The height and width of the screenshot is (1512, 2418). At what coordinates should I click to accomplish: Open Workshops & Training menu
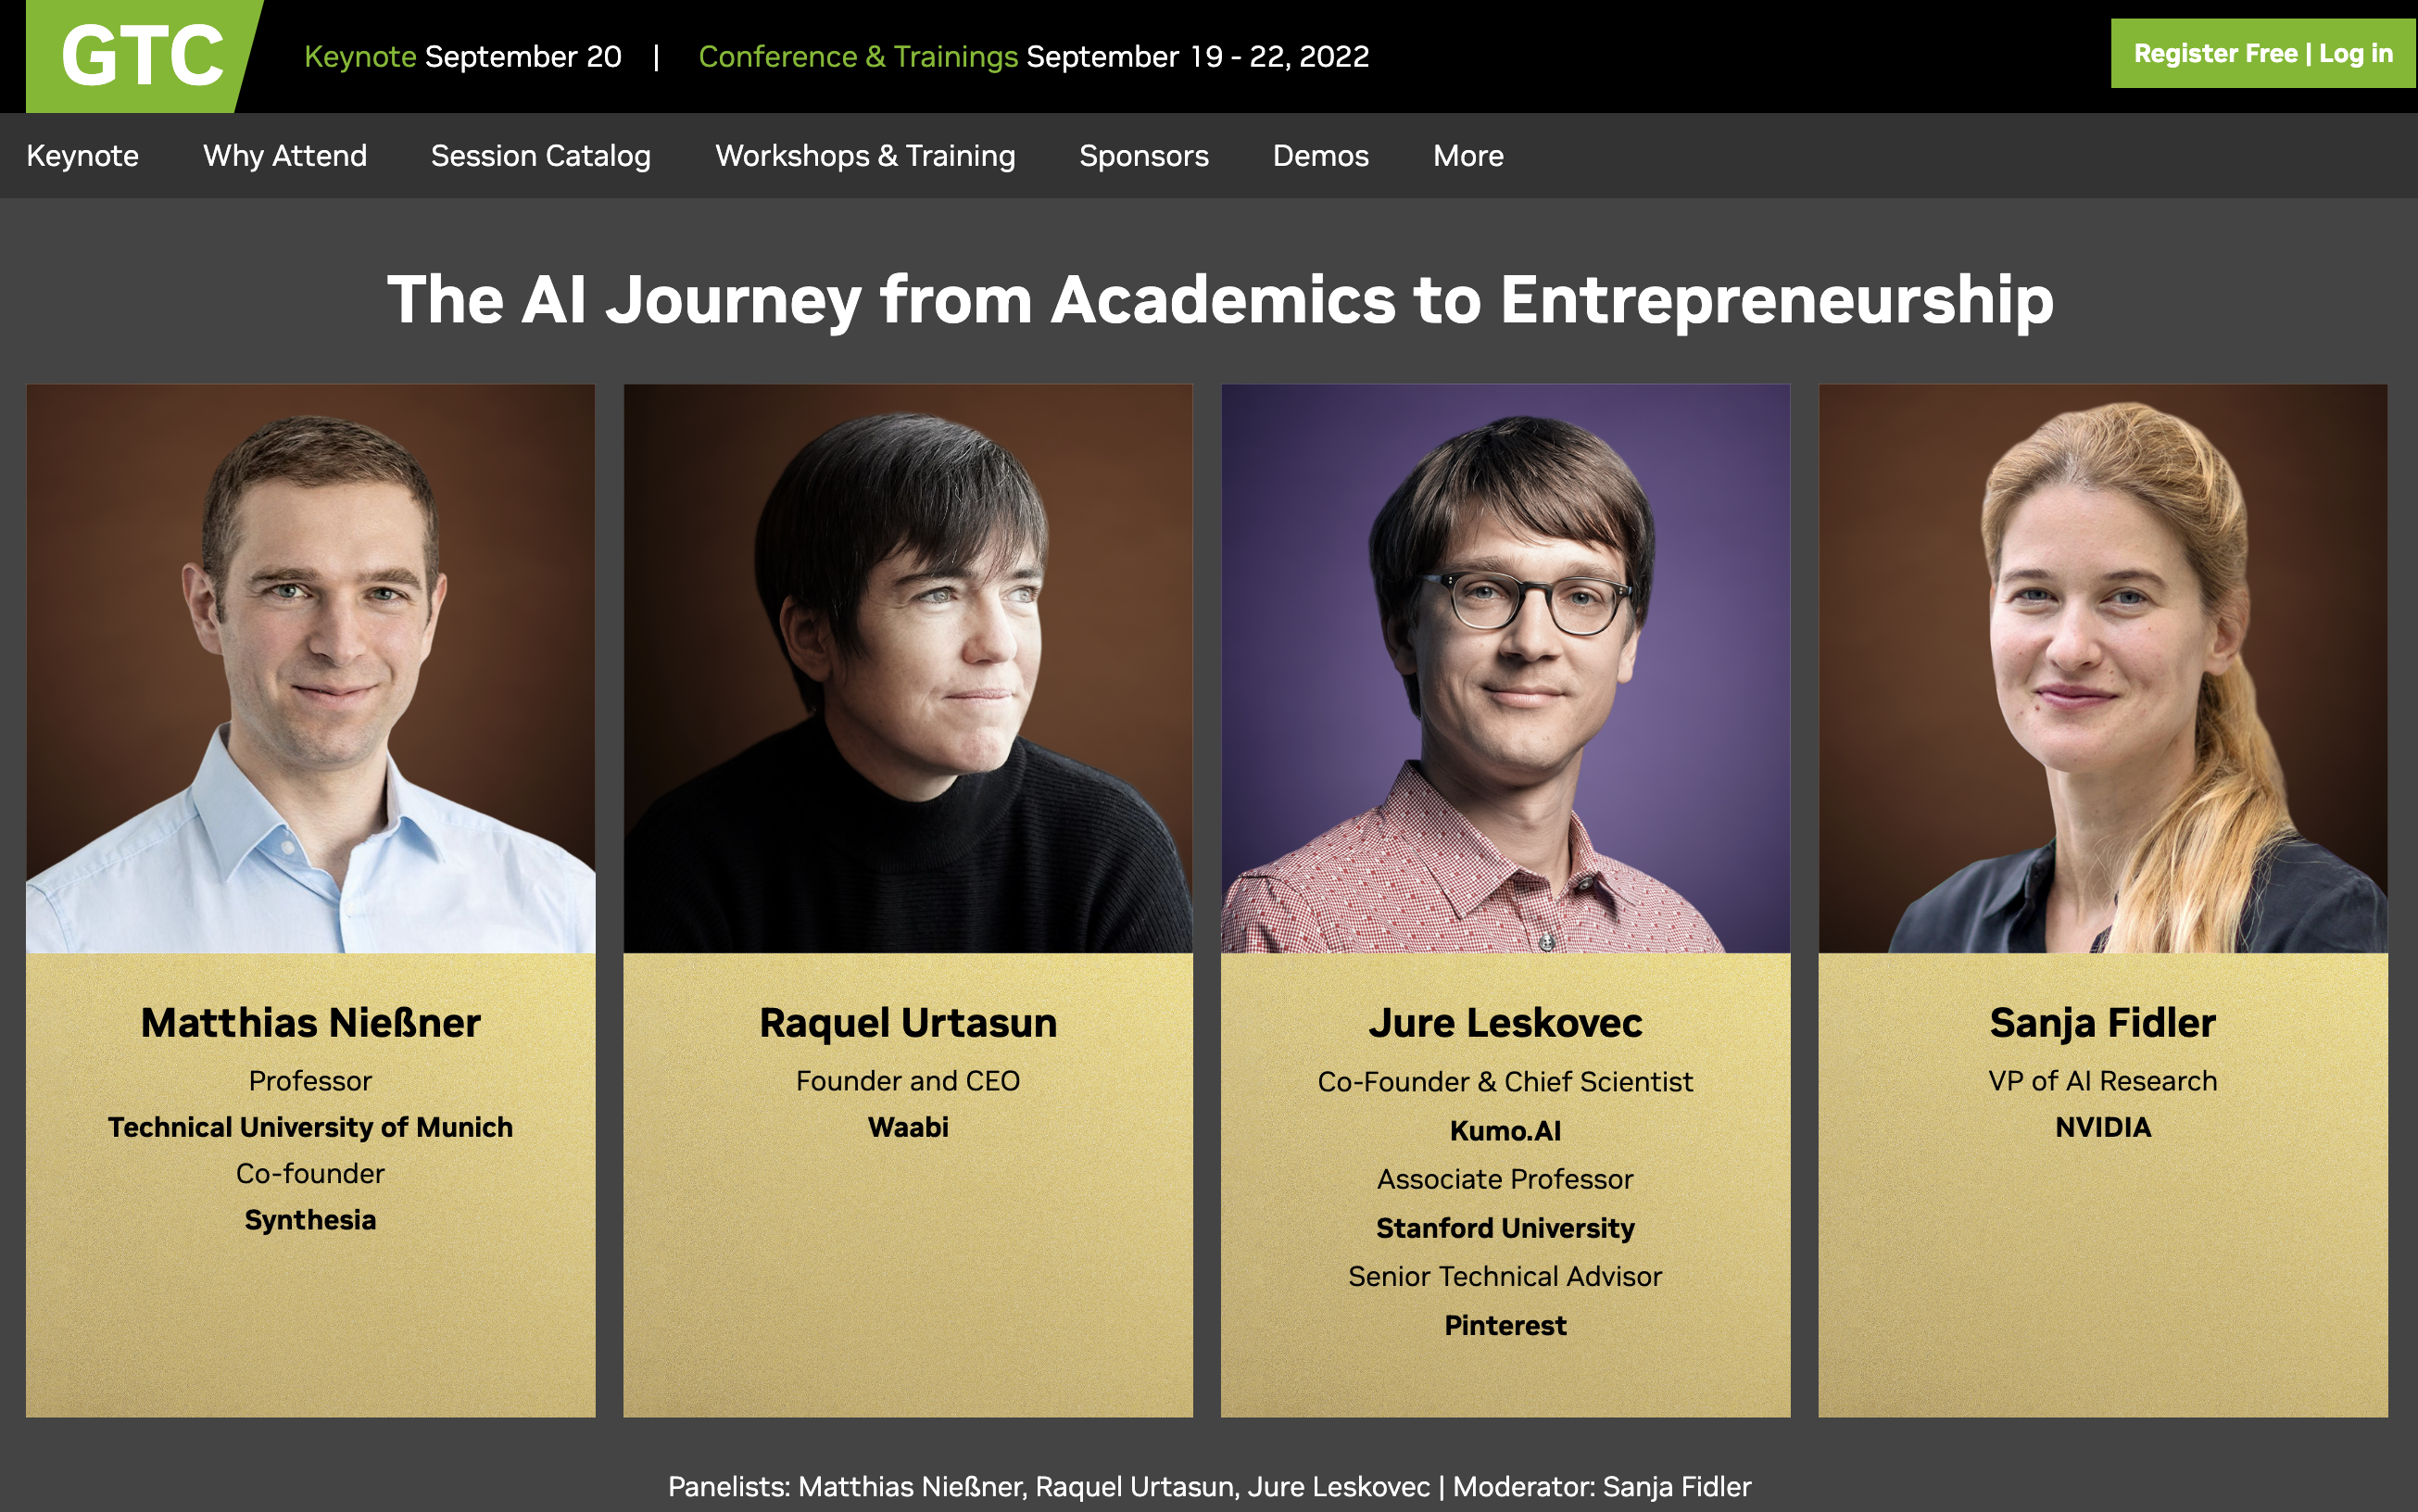(865, 156)
